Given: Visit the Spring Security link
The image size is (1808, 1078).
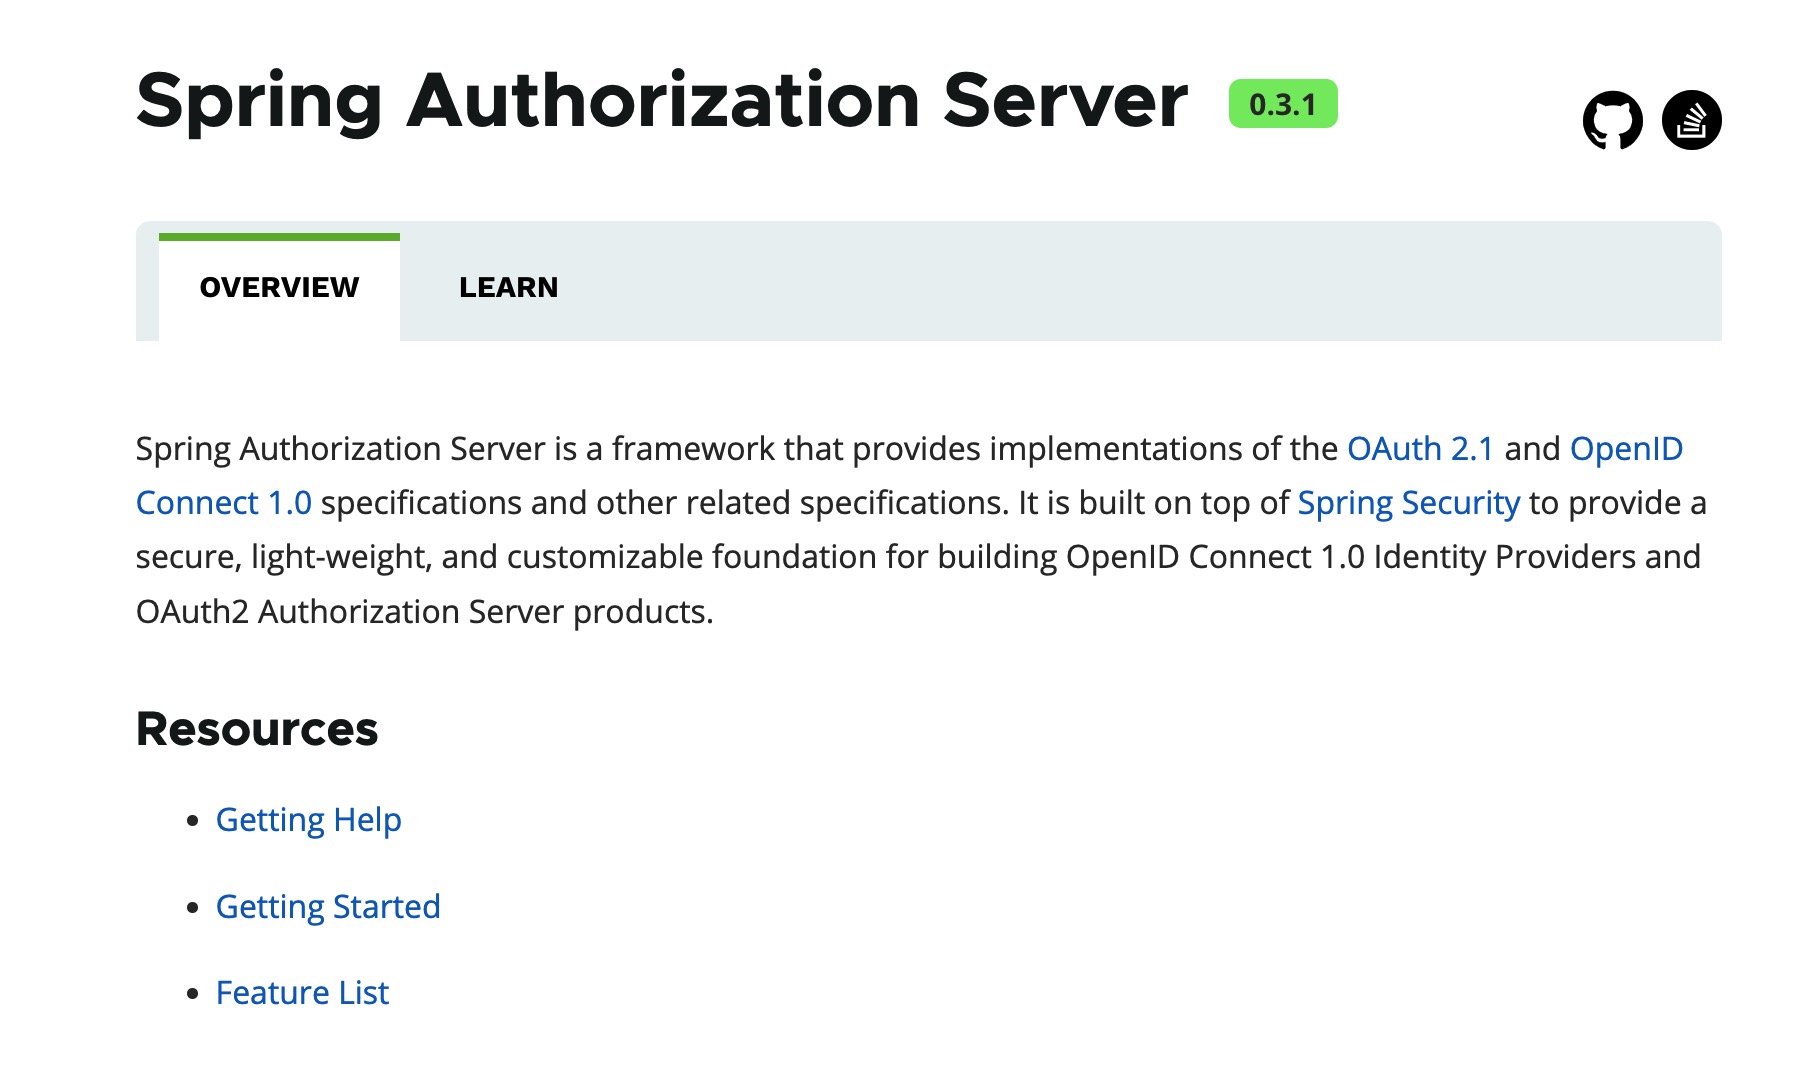Looking at the screenshot, I should point(1408,503).
